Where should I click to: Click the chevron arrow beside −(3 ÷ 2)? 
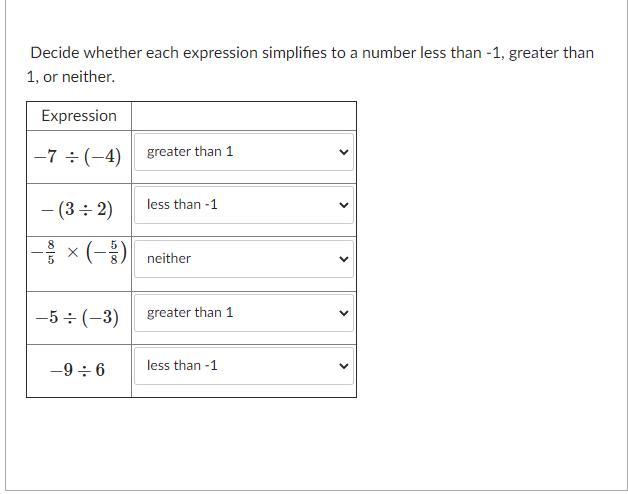pos(343,205)
